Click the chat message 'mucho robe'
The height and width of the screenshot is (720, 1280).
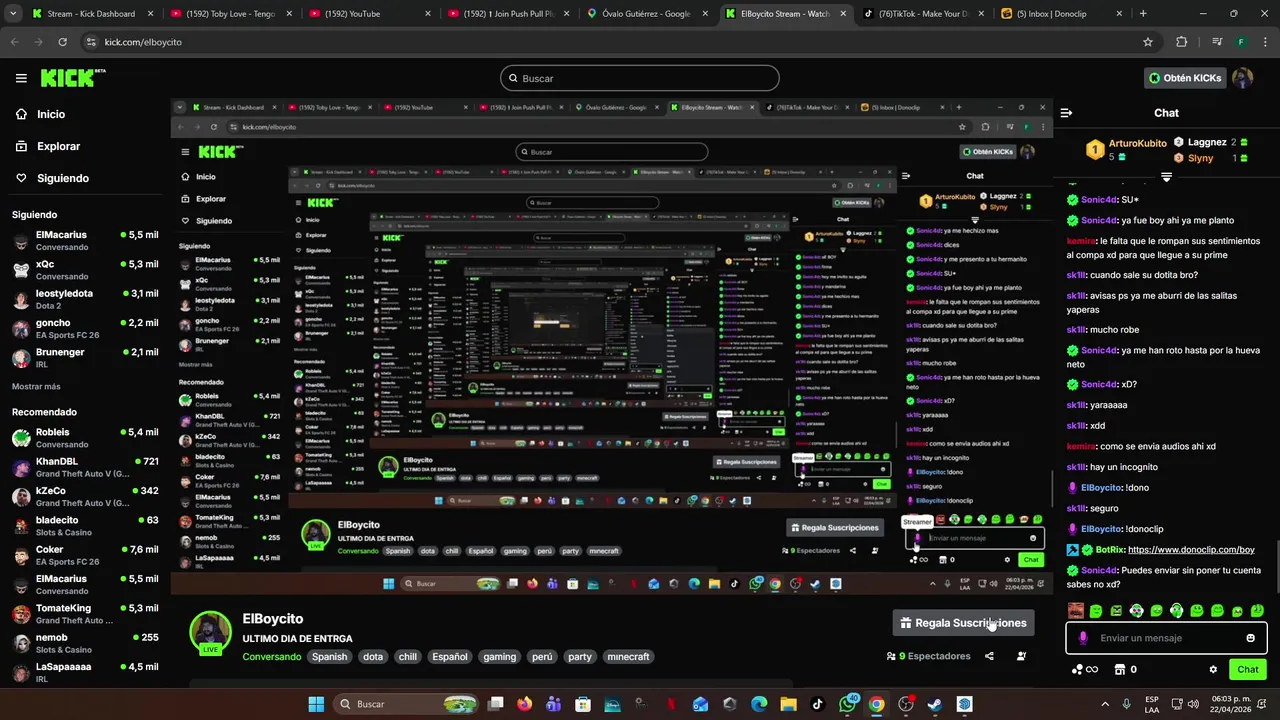[x=1114, y=330]
